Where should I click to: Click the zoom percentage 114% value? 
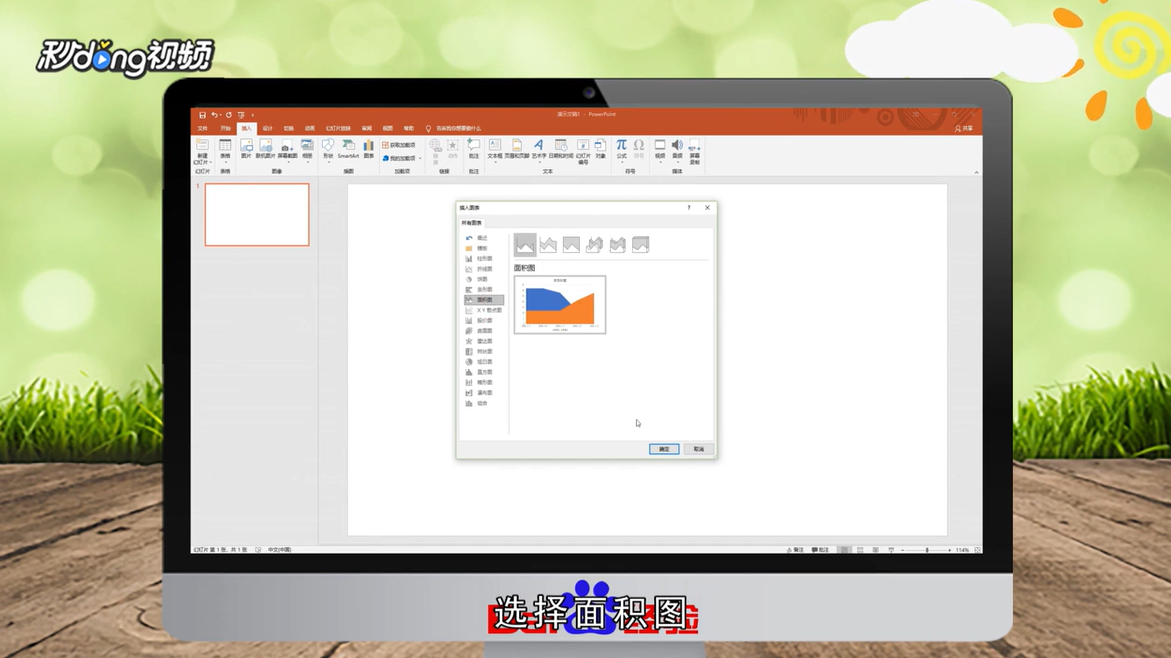point(962,550)
